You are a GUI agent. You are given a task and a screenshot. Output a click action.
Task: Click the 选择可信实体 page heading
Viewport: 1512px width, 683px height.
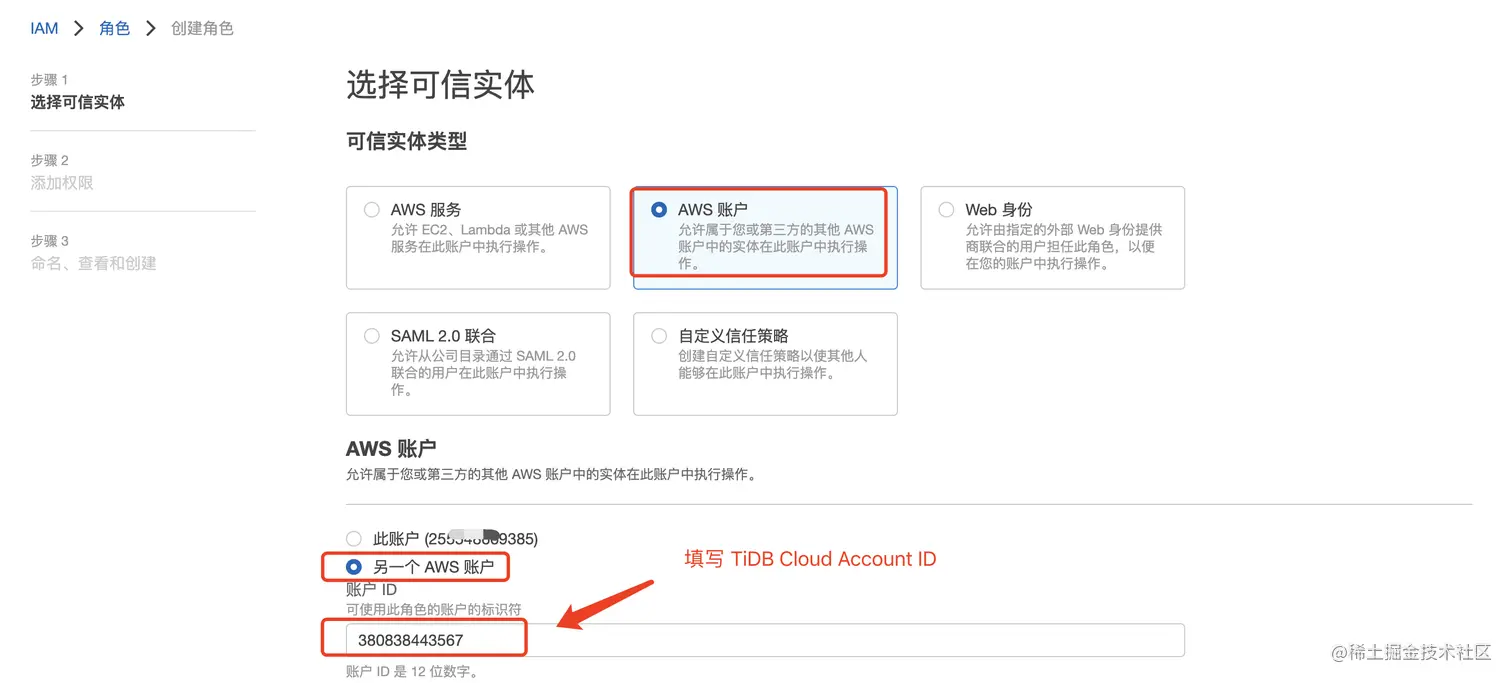point(441,86)
